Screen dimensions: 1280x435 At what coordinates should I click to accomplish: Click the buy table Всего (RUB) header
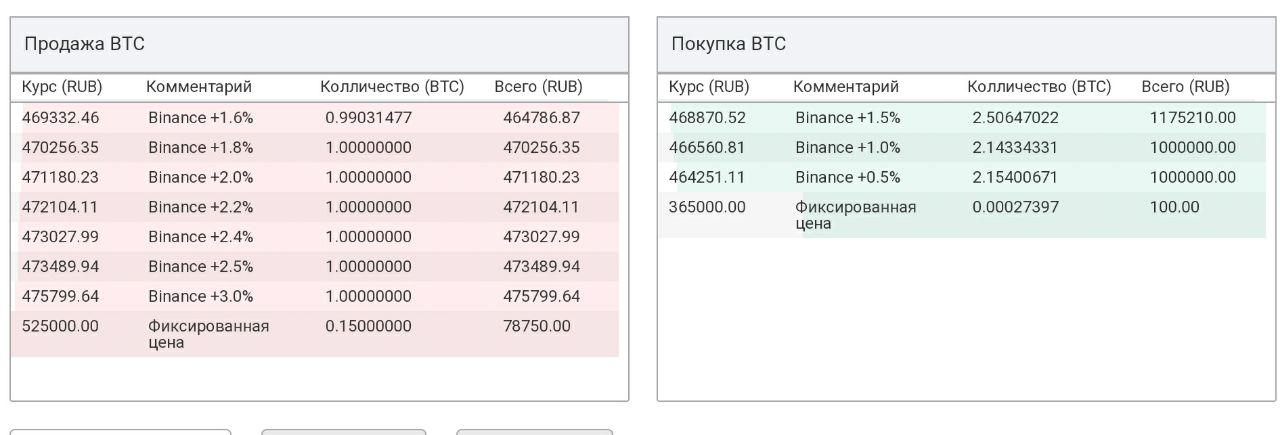click(1186, 87)
